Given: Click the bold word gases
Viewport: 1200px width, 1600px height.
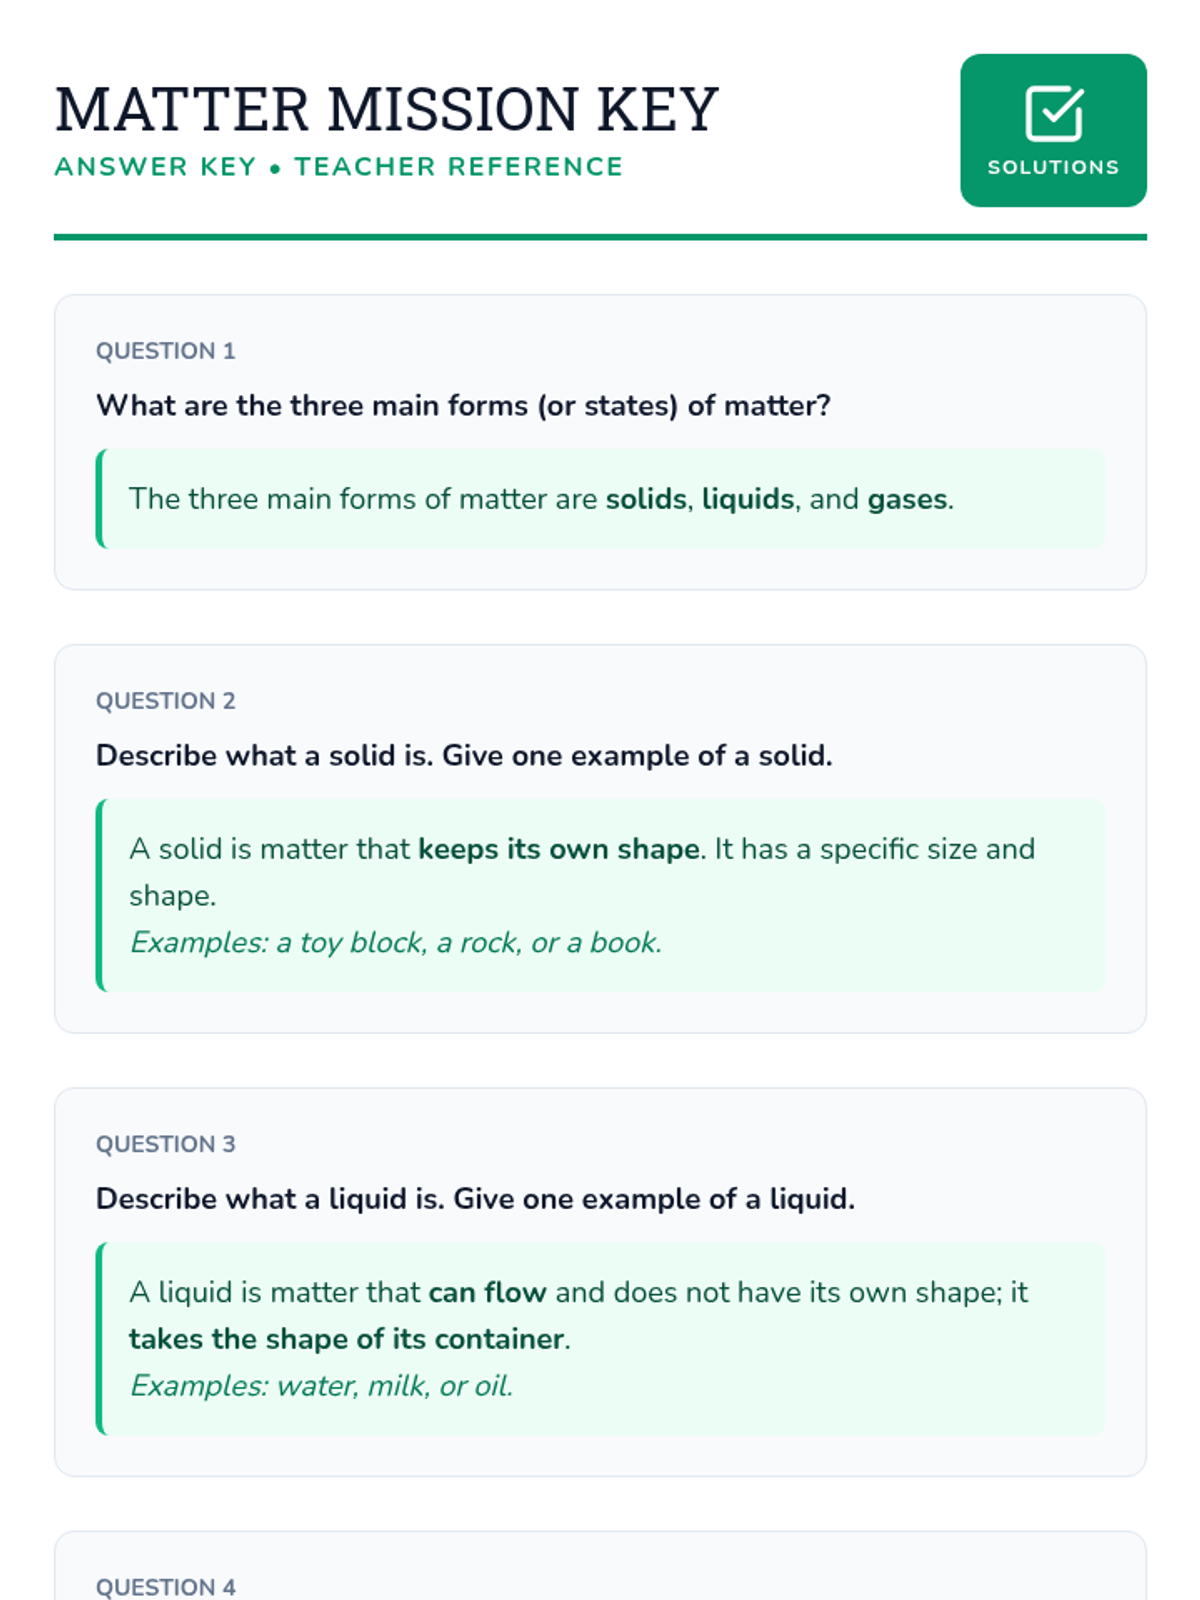Looking at the screenshot, I should (x=907, y=499).
